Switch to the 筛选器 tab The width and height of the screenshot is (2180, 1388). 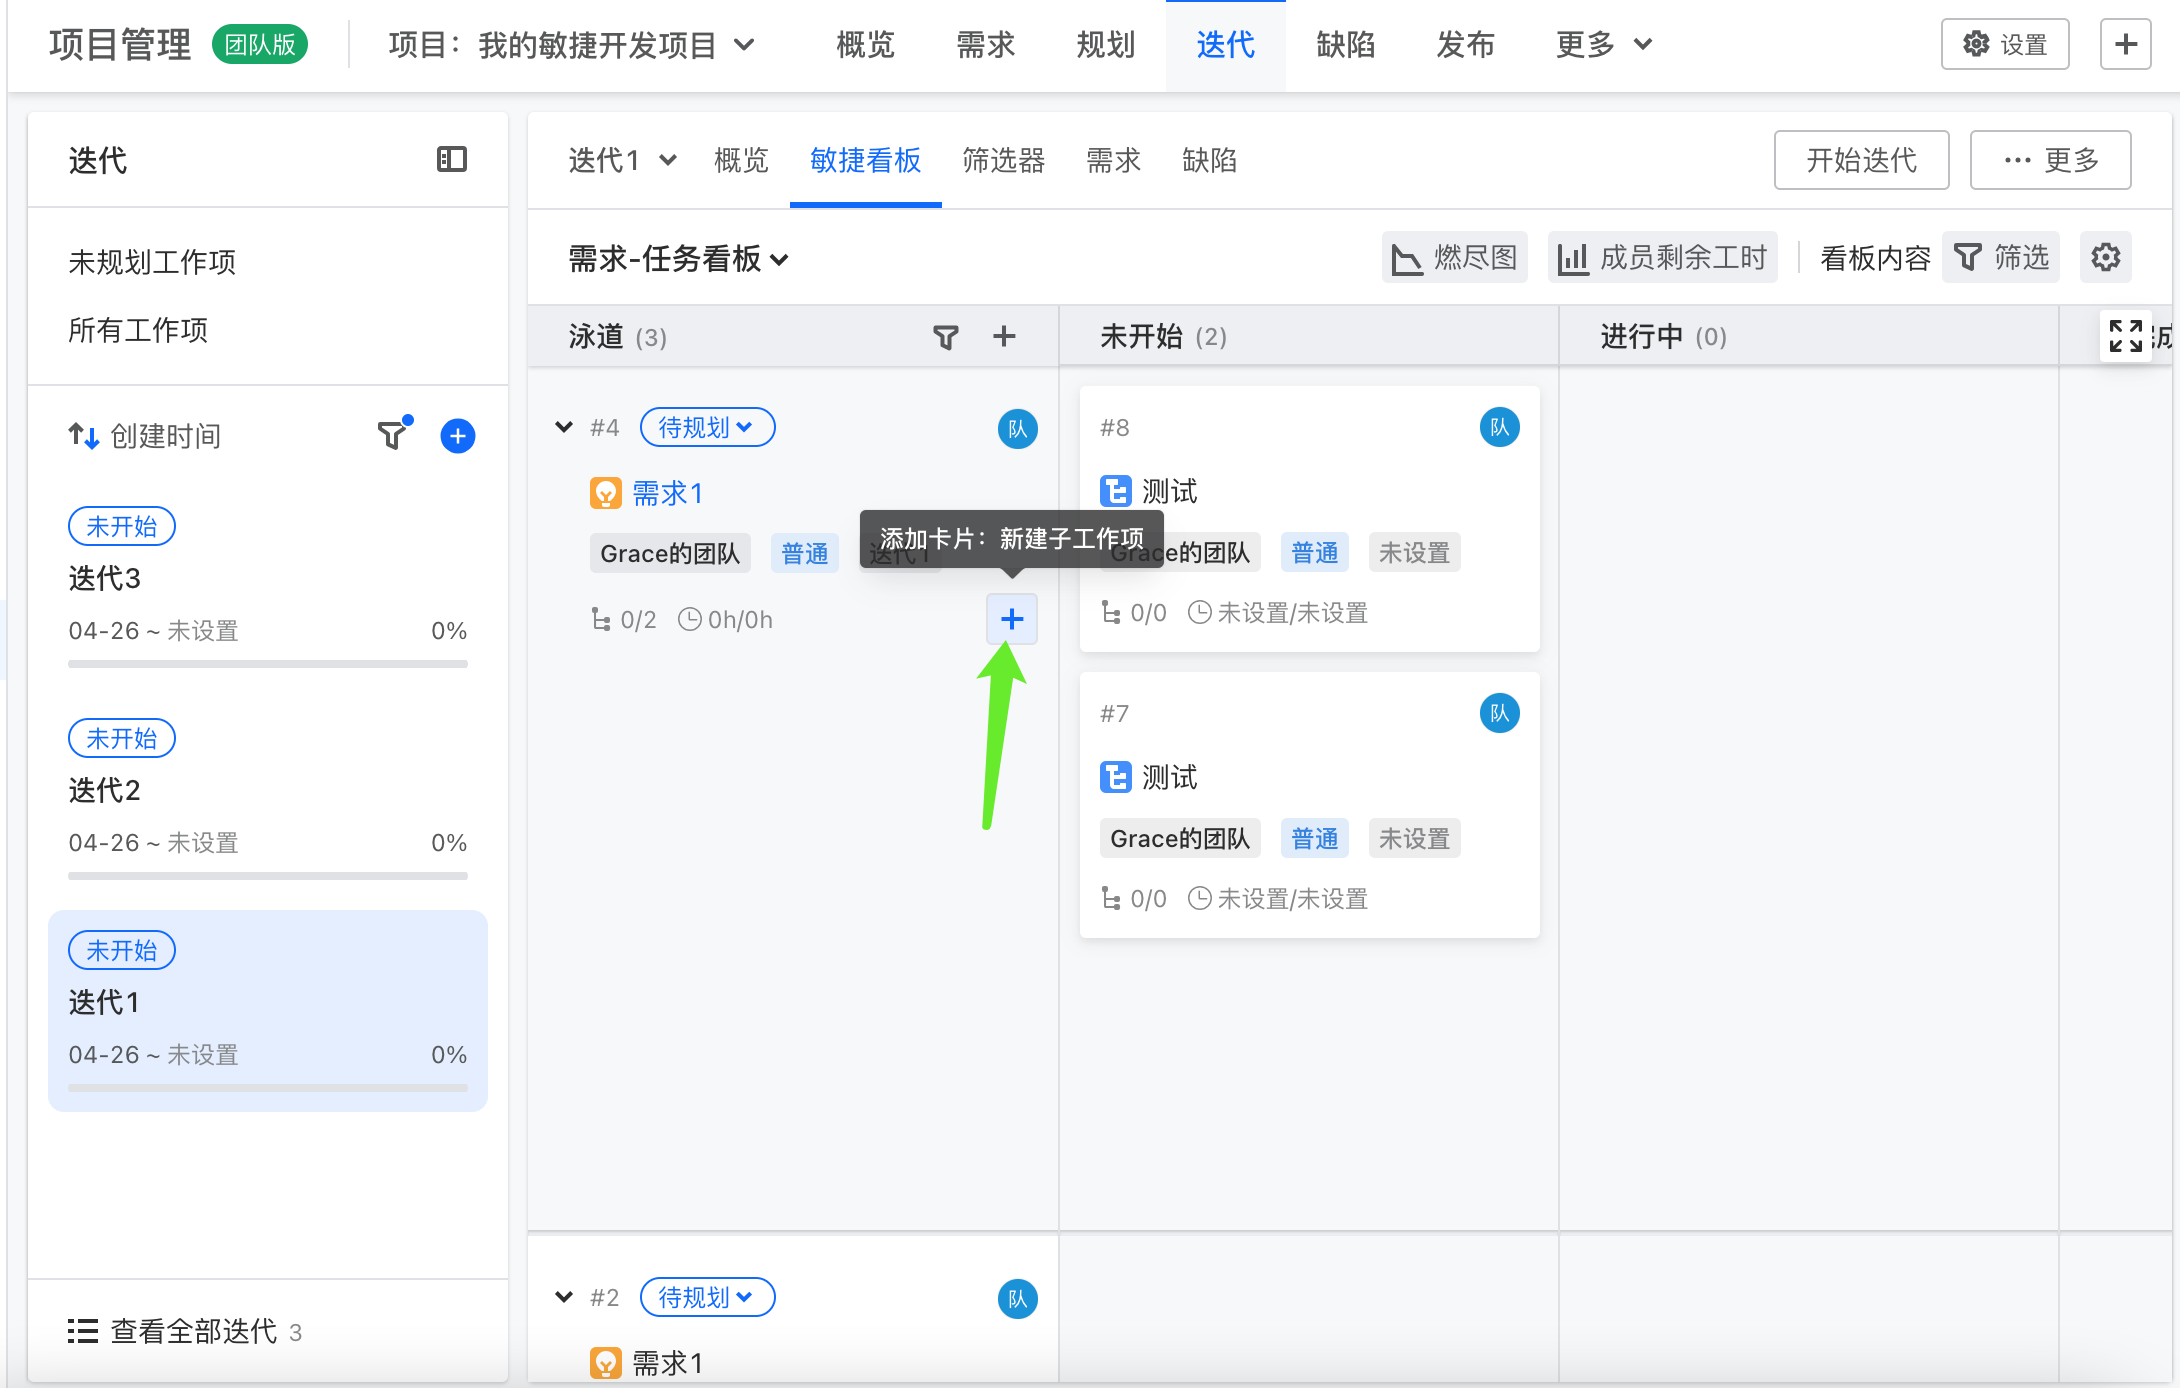pyautogui.click(x=1003, y=160)
